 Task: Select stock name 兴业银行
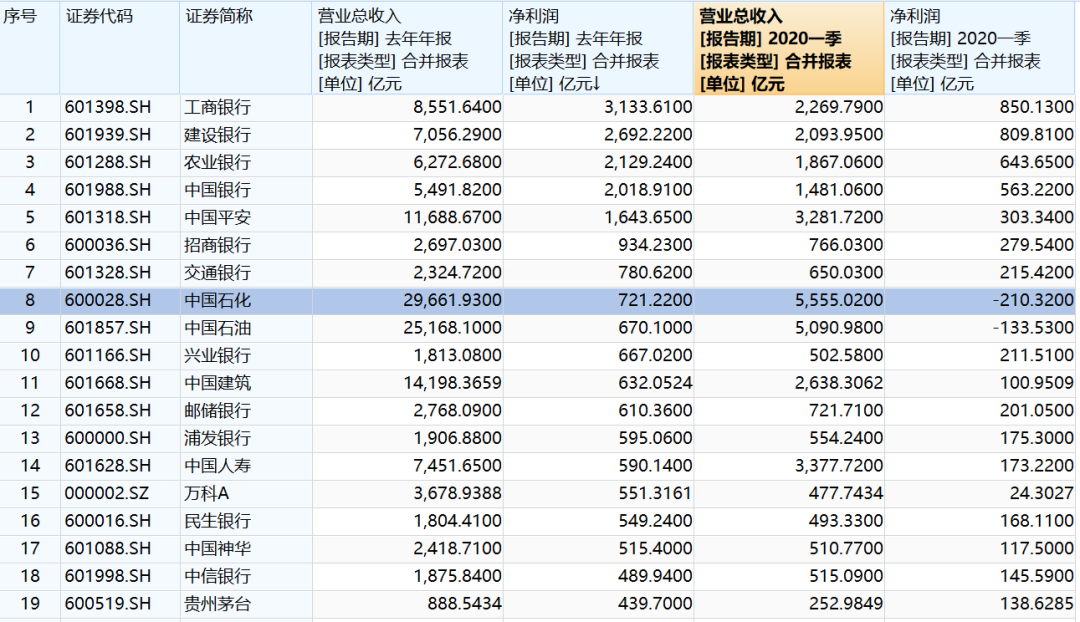click(x=218, y=355)
